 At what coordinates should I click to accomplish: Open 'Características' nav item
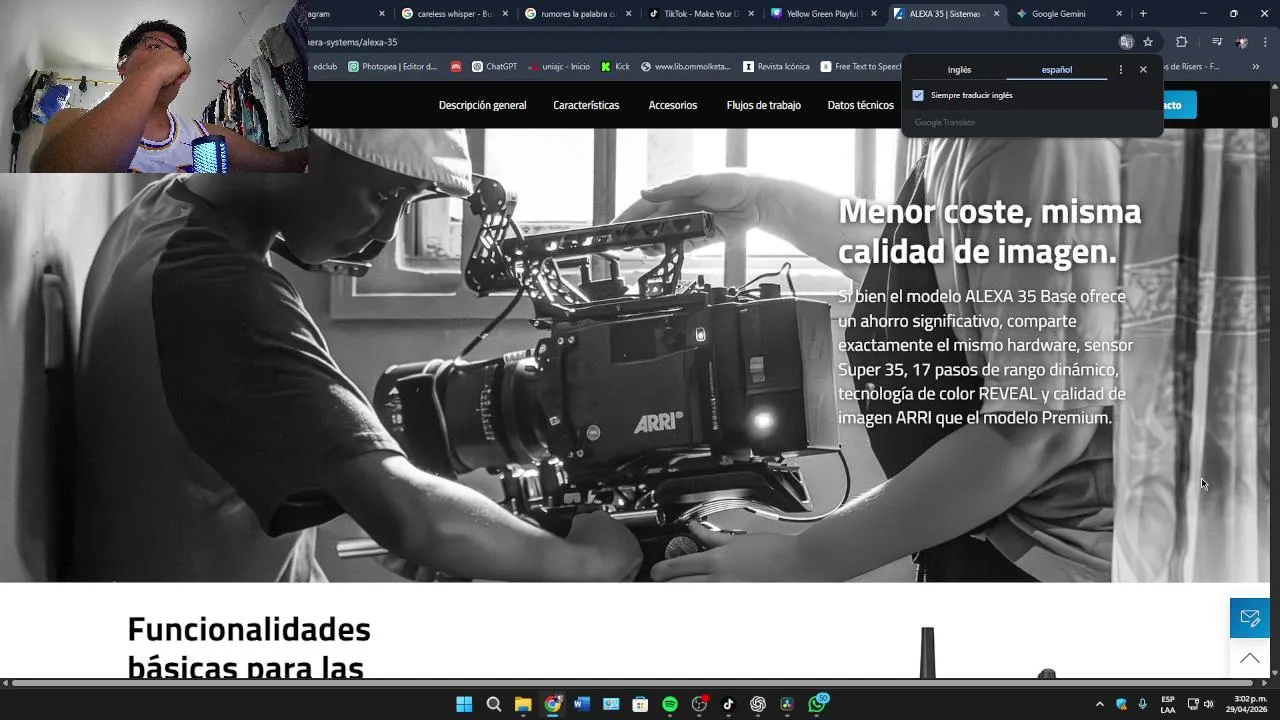tap(586, 105)
